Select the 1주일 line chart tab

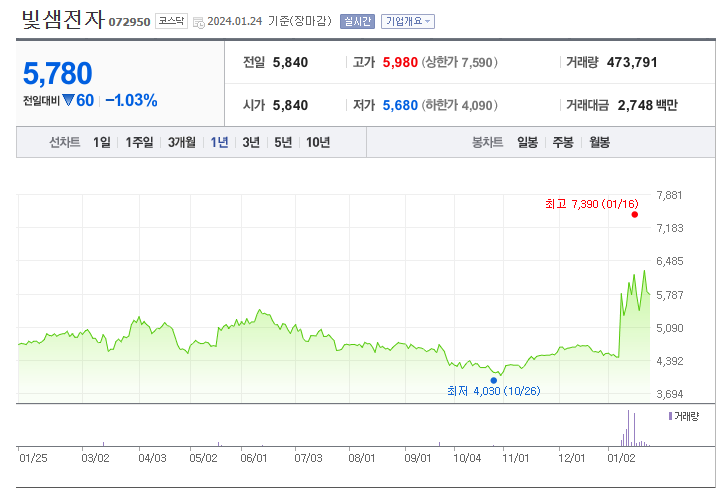click(139, 142)
